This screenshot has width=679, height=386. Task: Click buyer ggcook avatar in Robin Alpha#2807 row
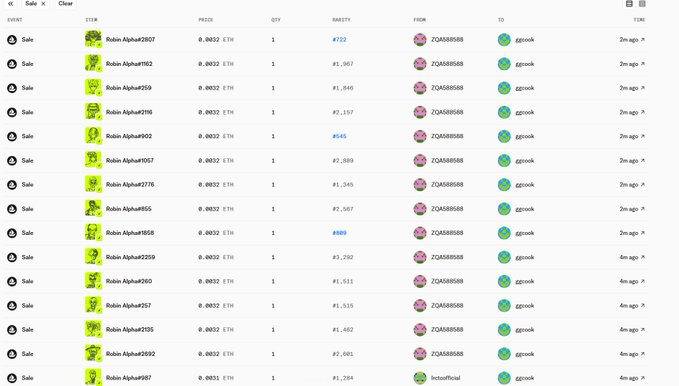click(504, 39)
